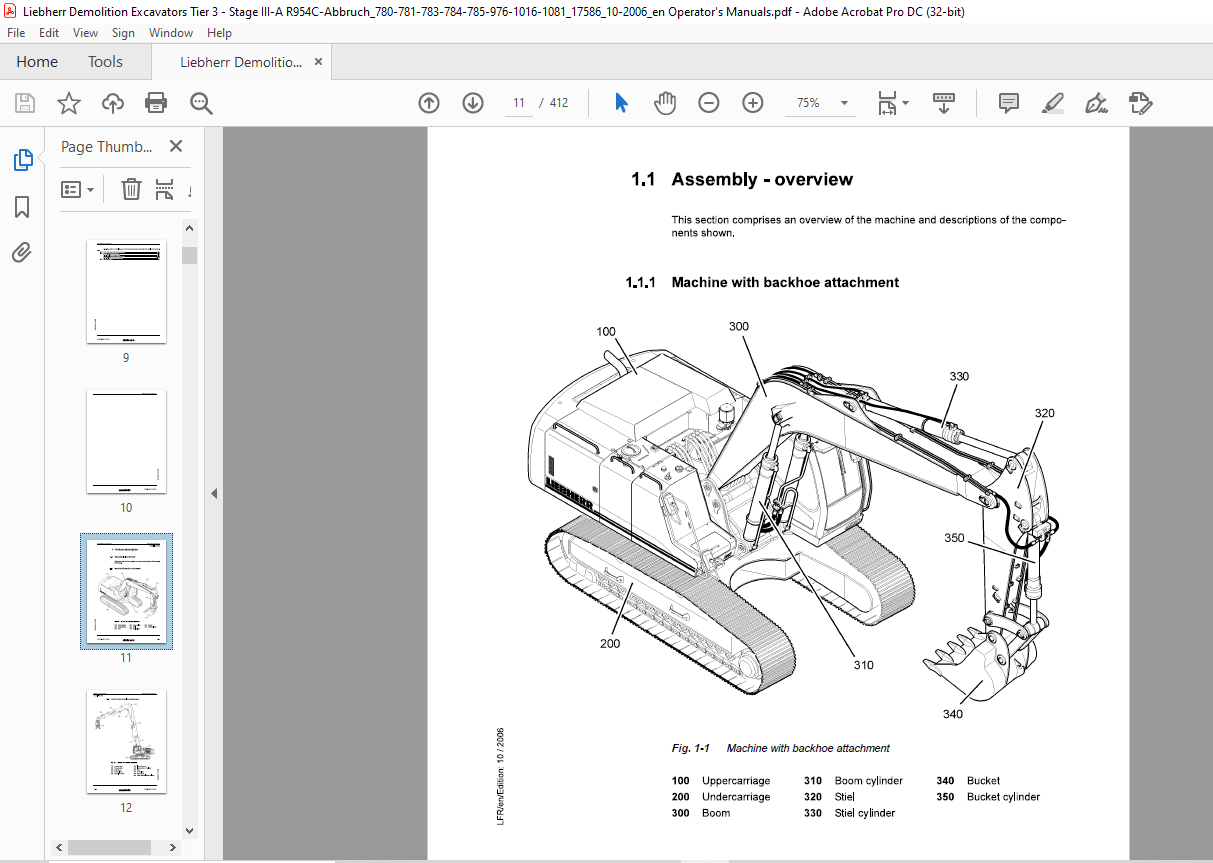This screenshot has width=1213, height=863.
Task: Open the Find text magnifier
Action: click(x=201, y=103)
